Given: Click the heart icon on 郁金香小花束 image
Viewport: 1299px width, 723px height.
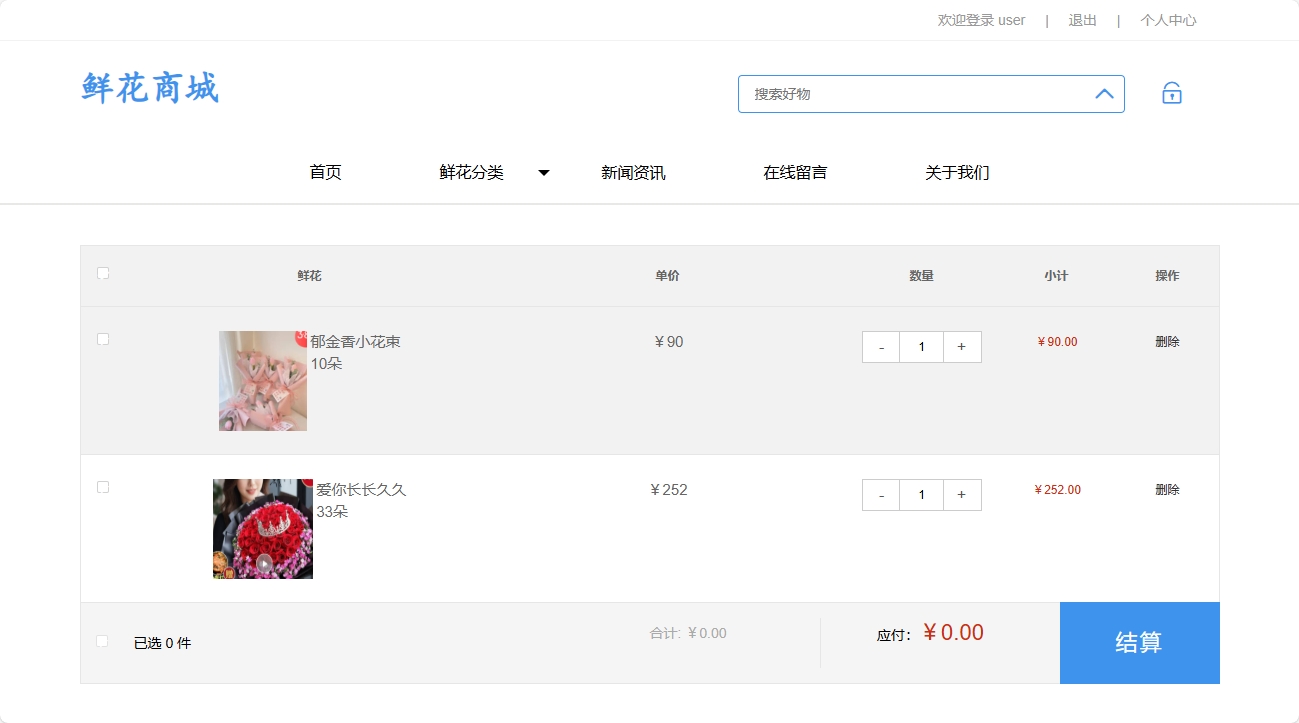Looking at the screenshot, I should (301, 336).
